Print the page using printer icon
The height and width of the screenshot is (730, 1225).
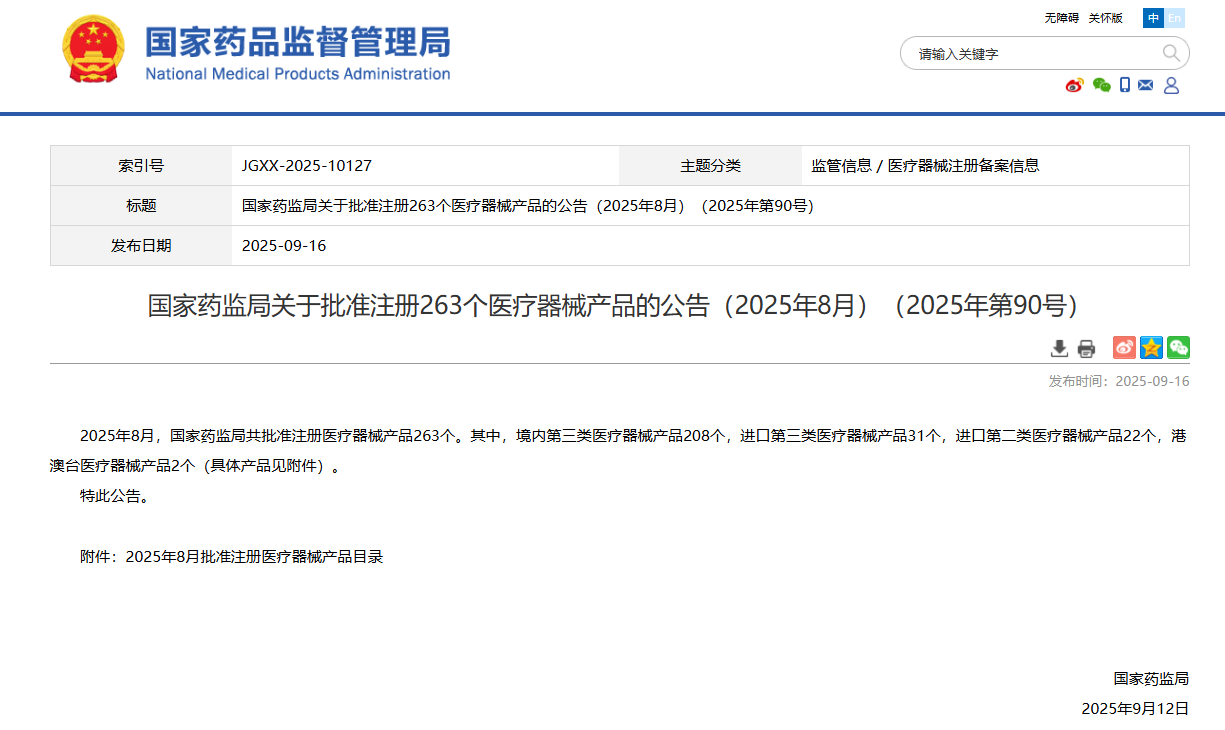(x=1086, y=348)
